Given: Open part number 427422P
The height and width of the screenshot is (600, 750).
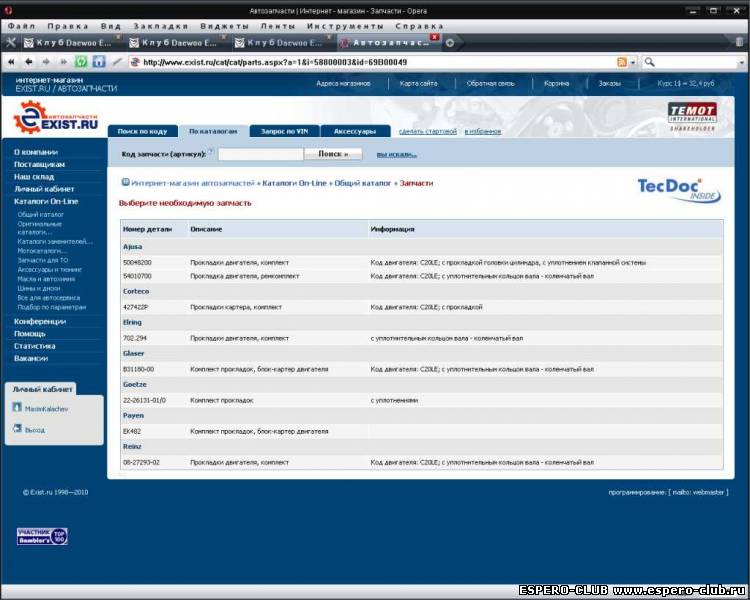Looking at the screenshot, I should (135, 307).
